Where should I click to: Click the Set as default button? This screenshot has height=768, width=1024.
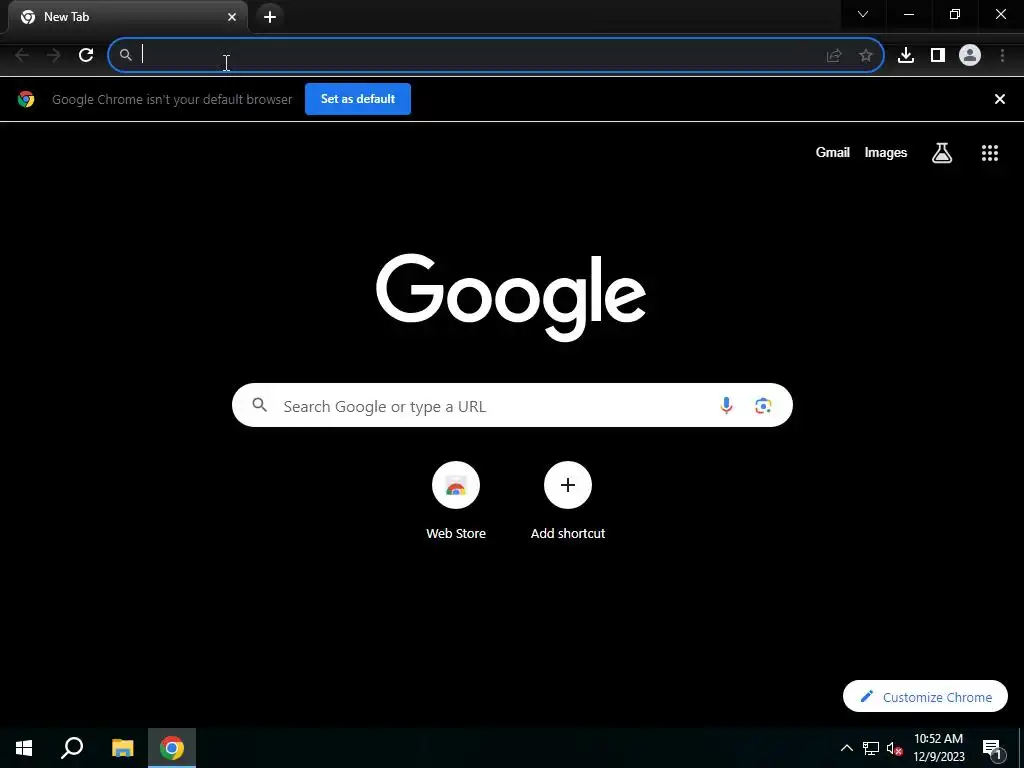(358, 99)
